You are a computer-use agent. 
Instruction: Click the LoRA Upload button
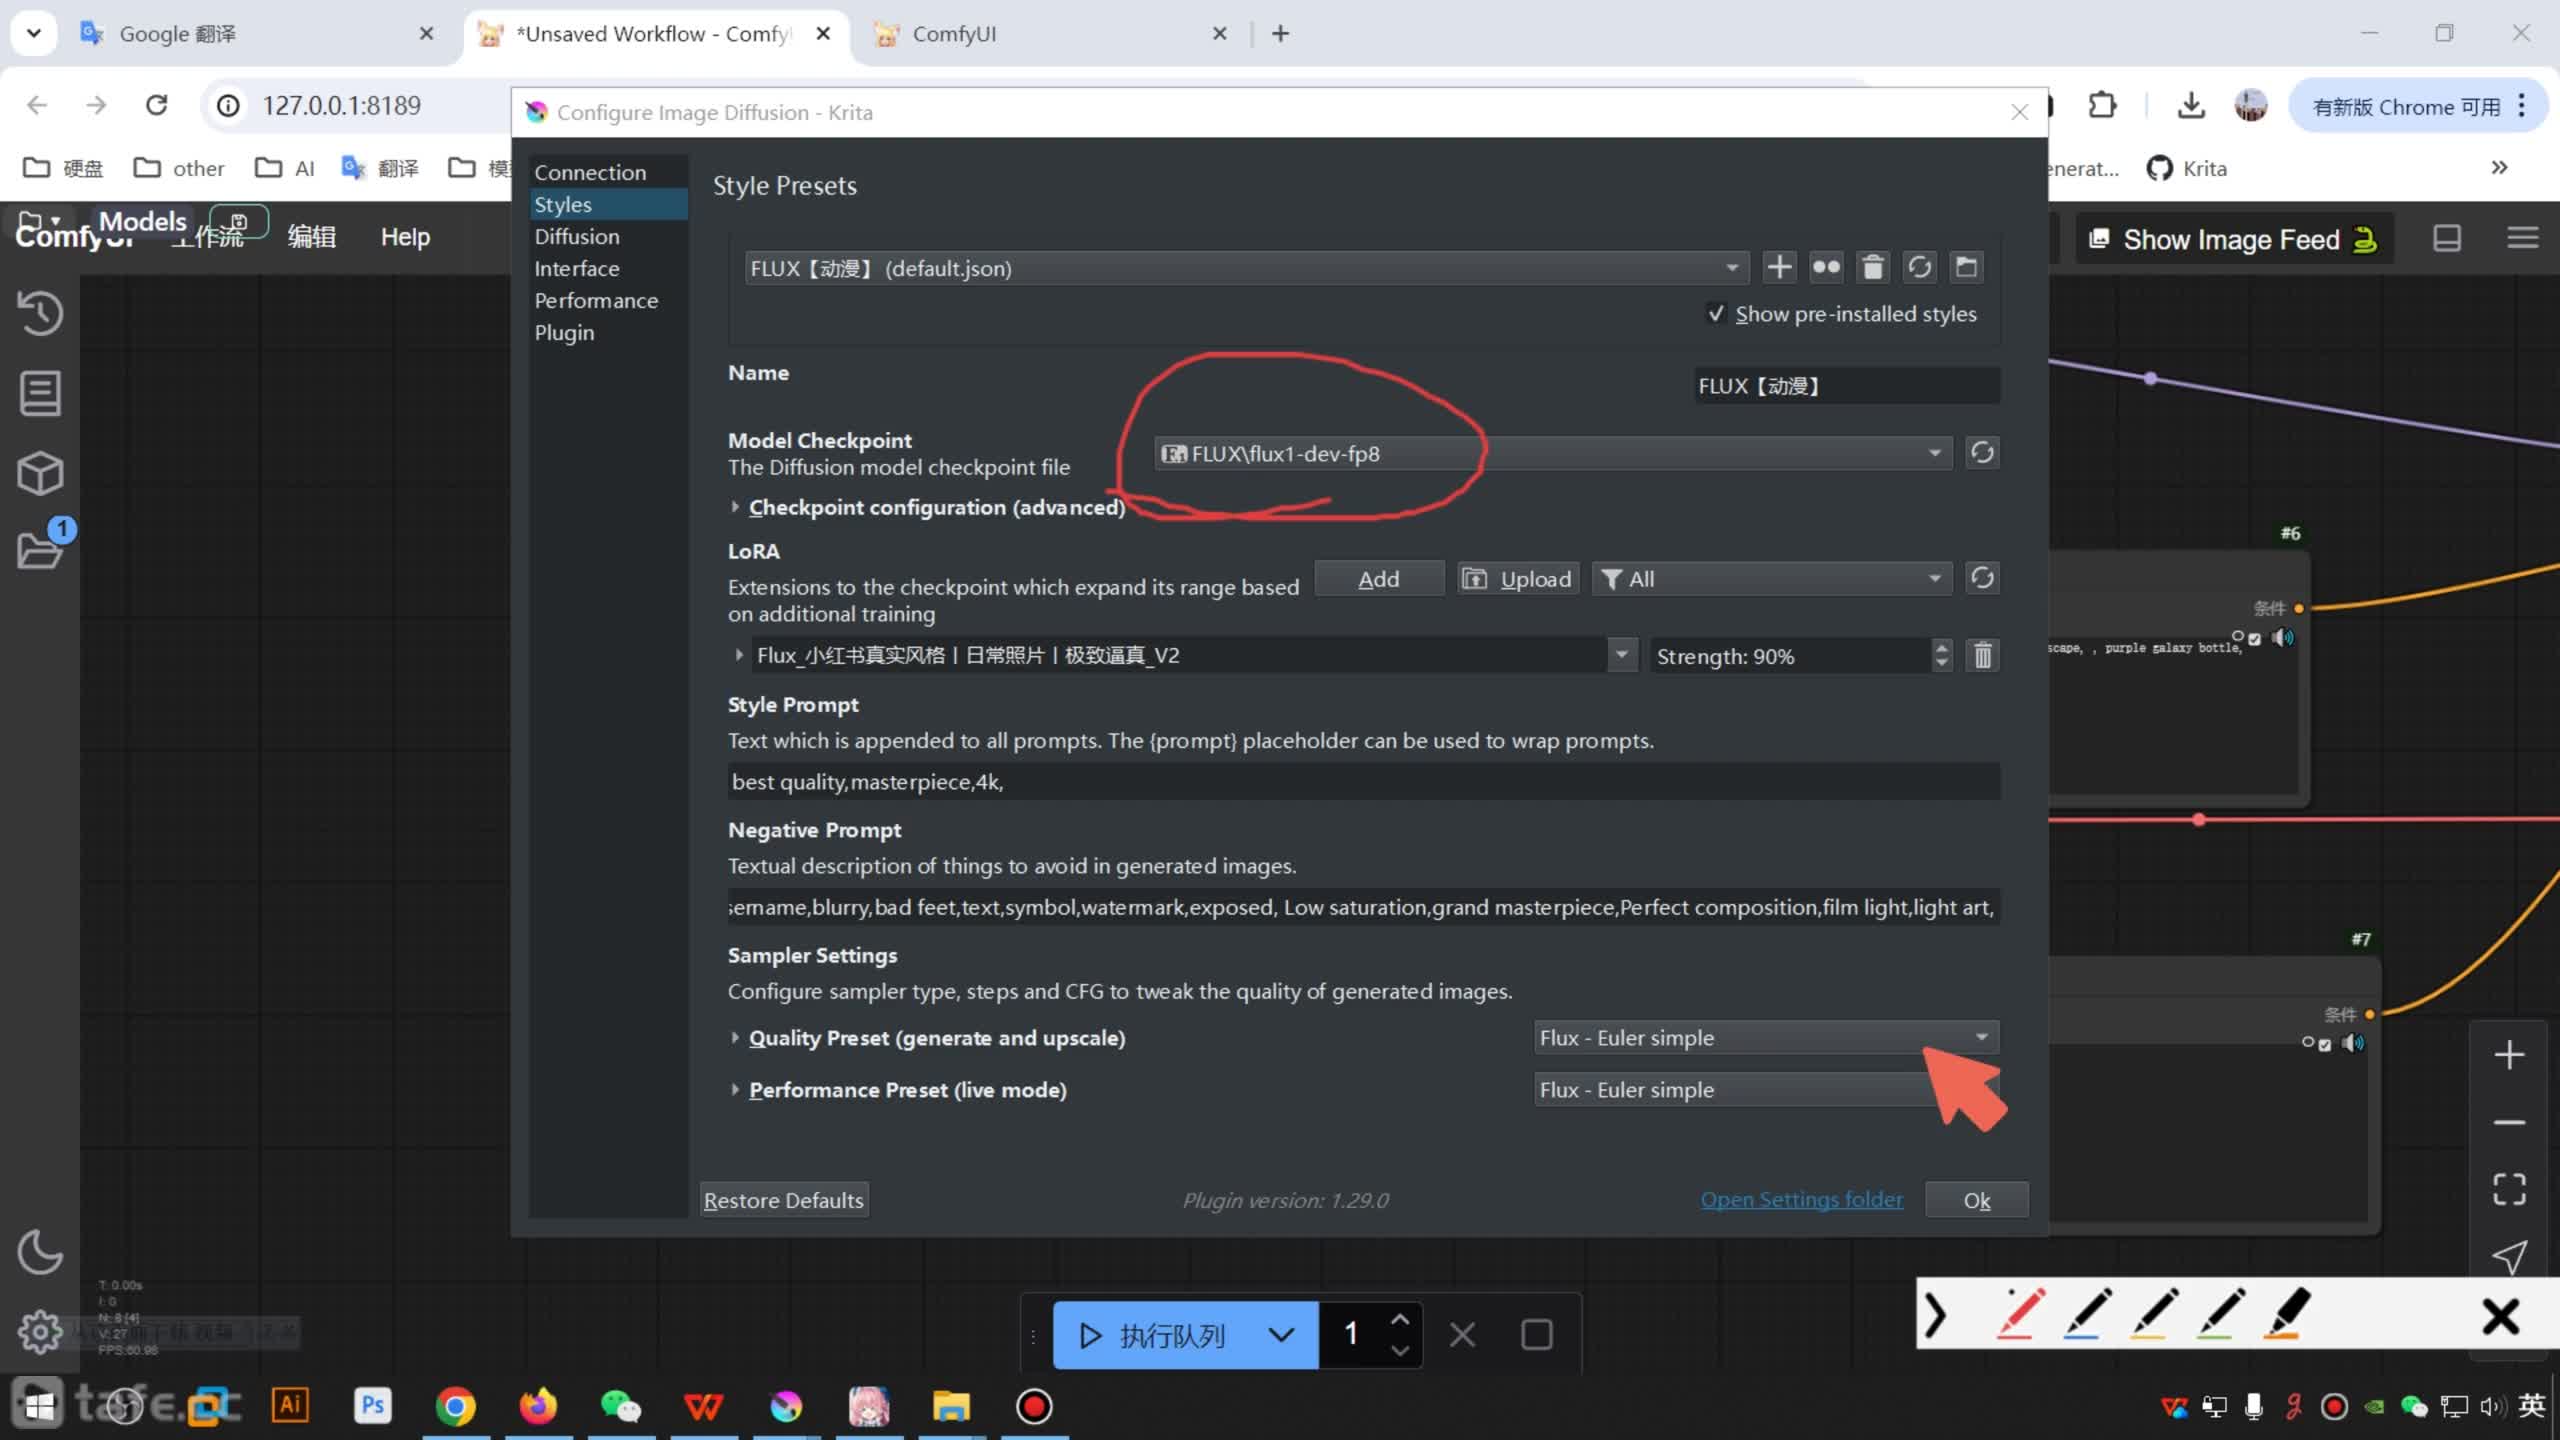pyautogui.click(x=1517, y=579)
